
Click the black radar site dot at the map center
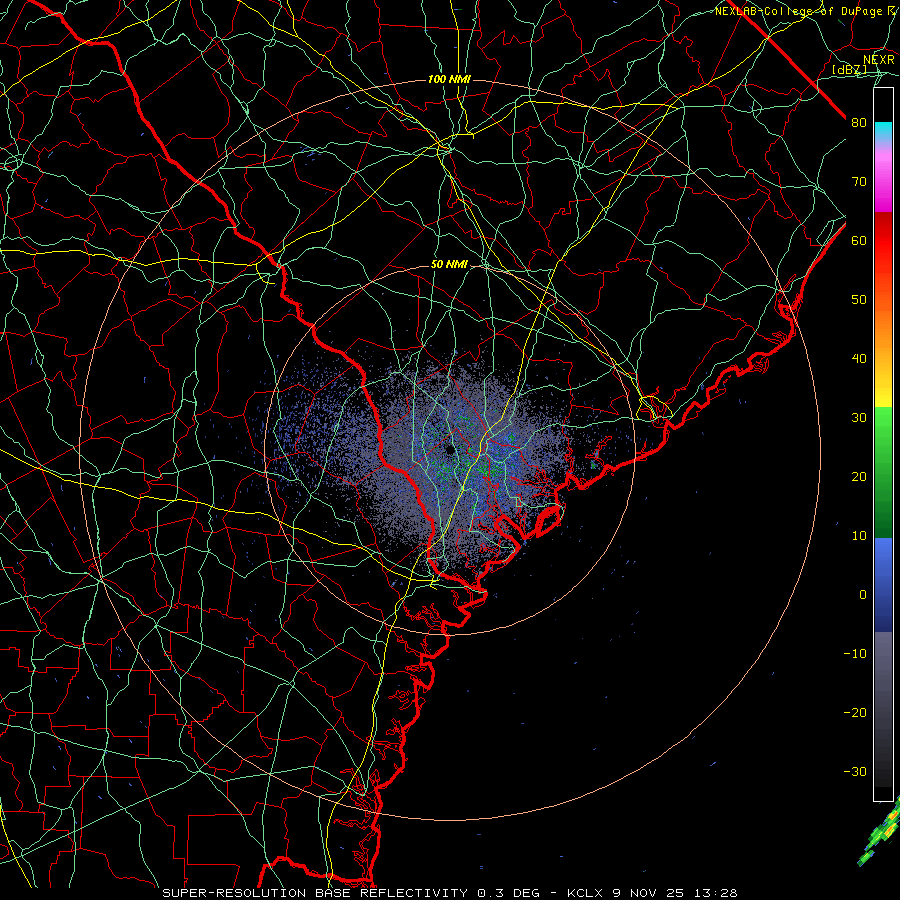point(450,449)
